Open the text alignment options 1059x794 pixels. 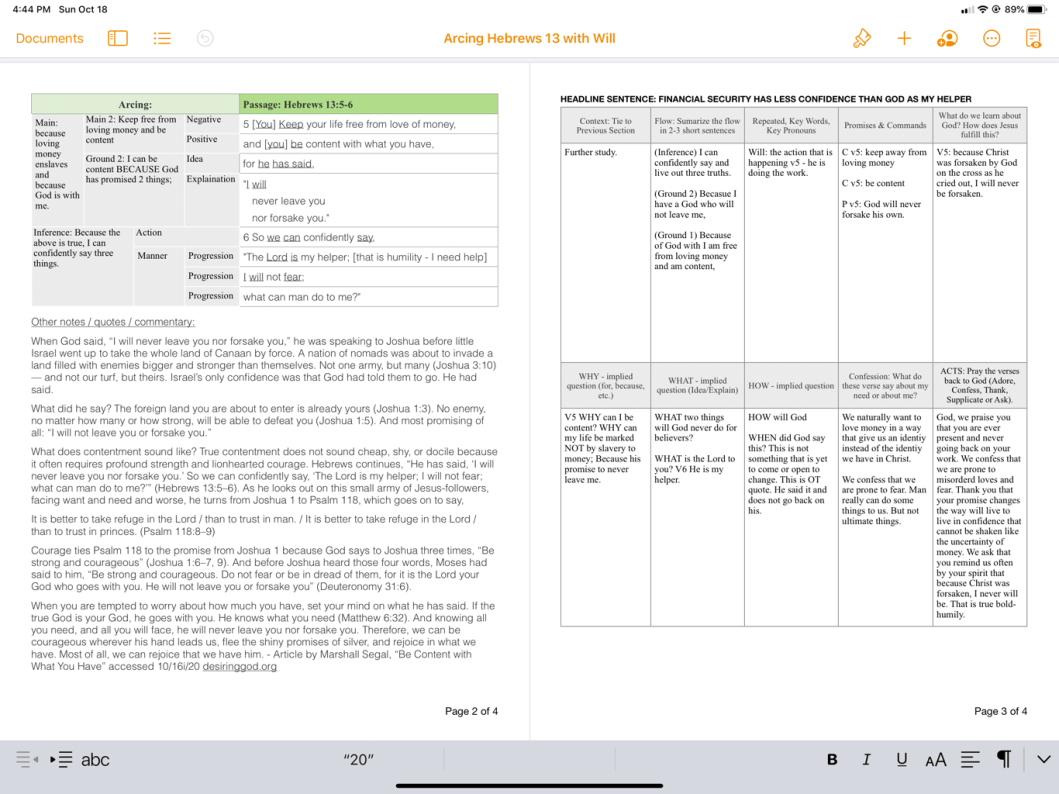pyautogui.click(x=970, y=759)
